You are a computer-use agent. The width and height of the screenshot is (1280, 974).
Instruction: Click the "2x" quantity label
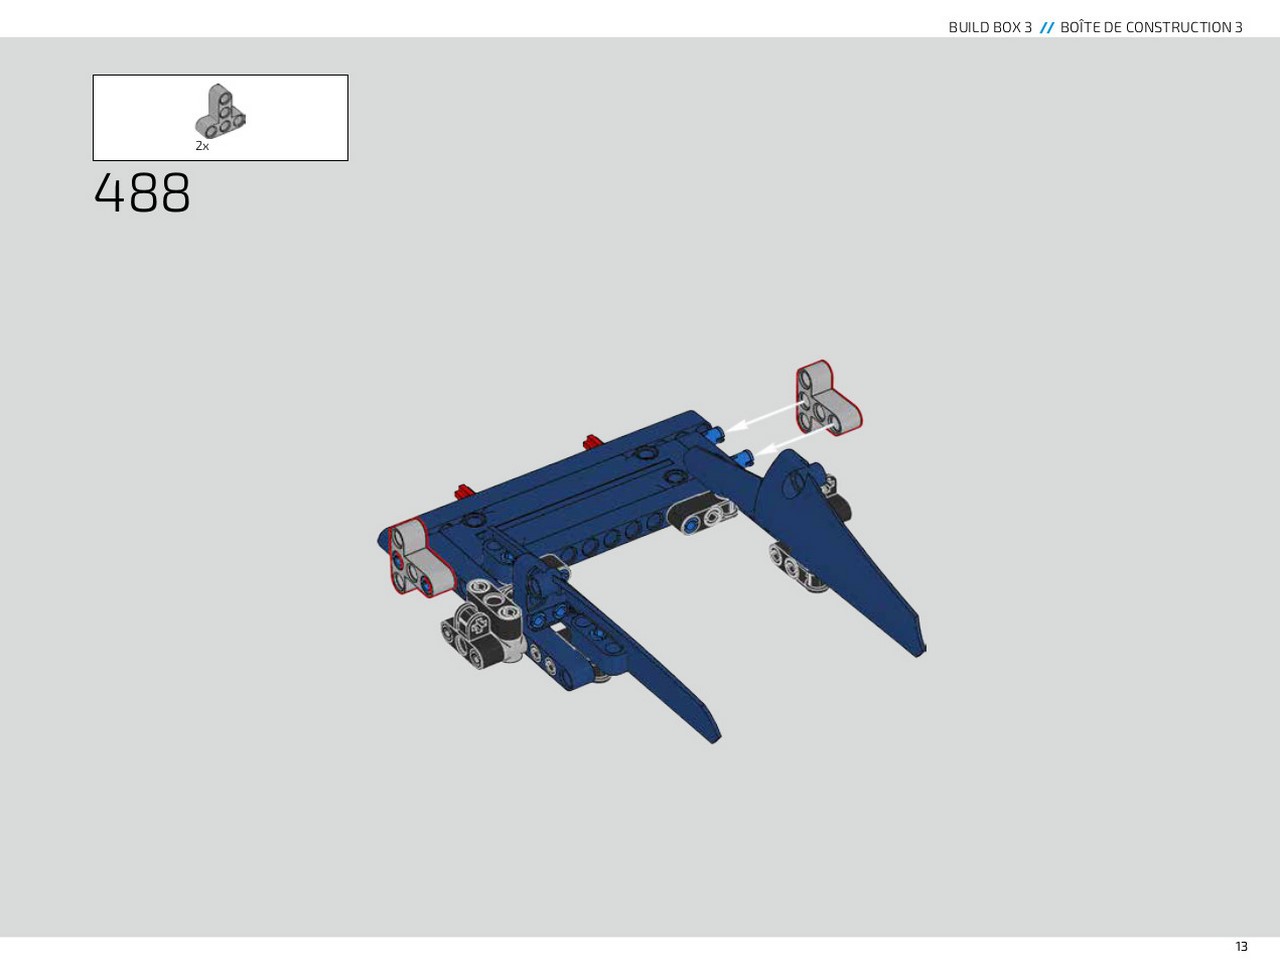pyautogui.click(x=202, y=146)
